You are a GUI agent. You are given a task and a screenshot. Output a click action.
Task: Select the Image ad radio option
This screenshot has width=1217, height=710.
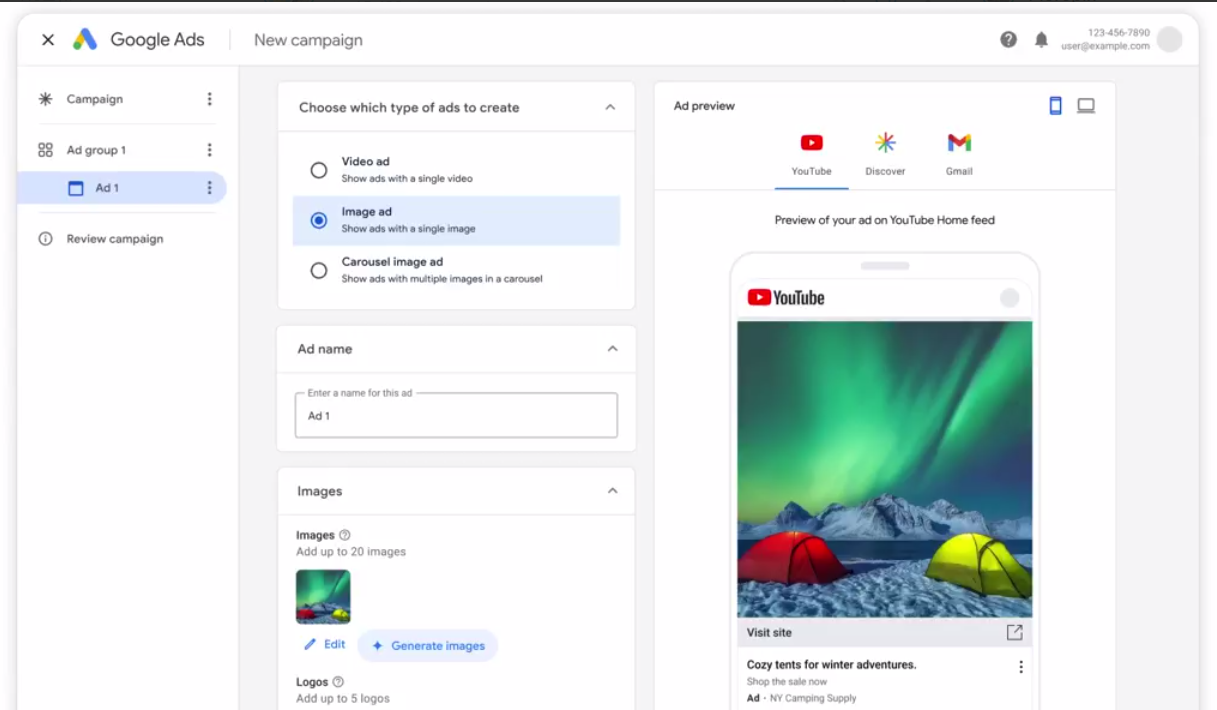tap(319, 220)
